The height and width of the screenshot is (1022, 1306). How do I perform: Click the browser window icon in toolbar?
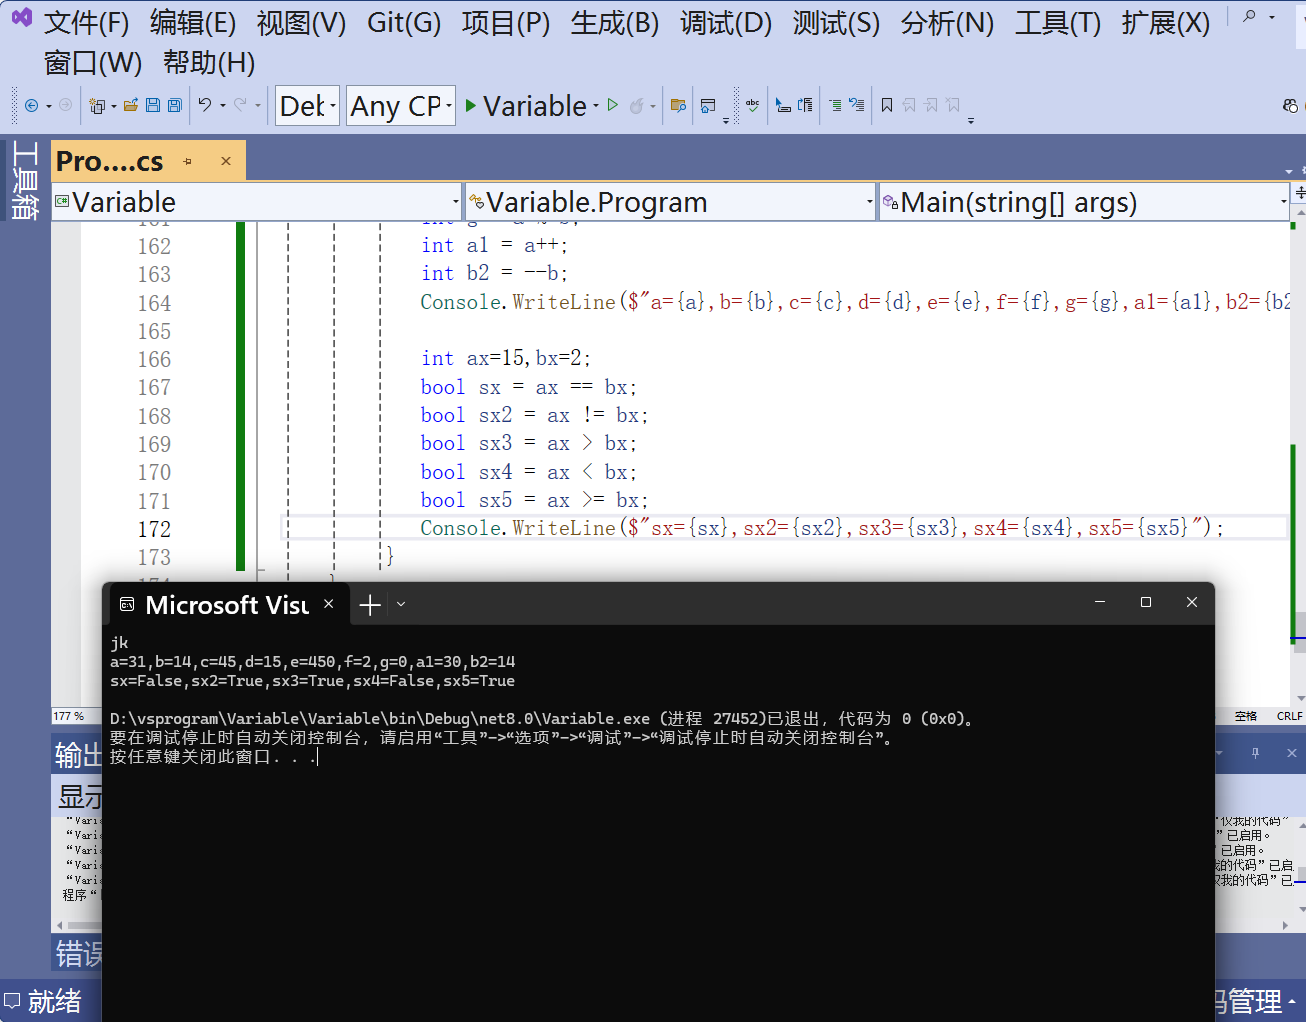(708, 105)
